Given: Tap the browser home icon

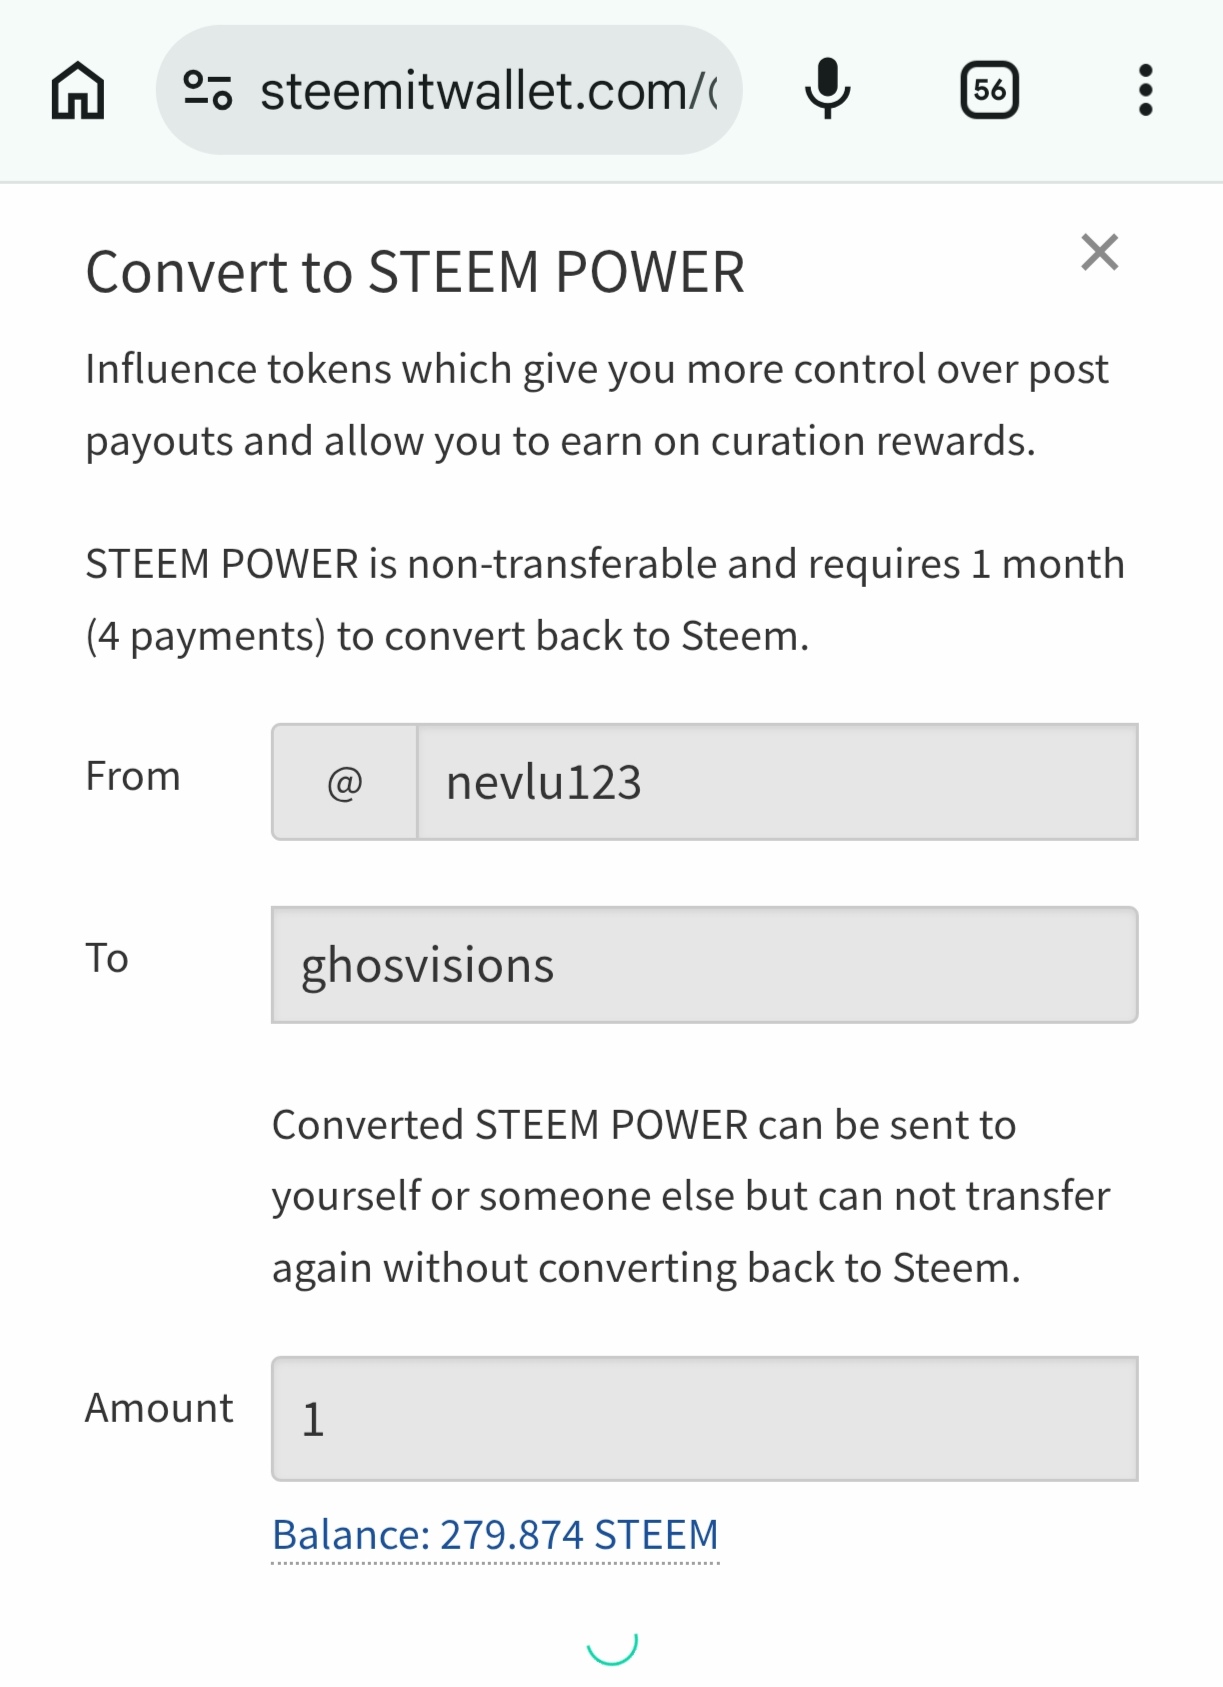Looking at the screenshot, I should 78,90.
